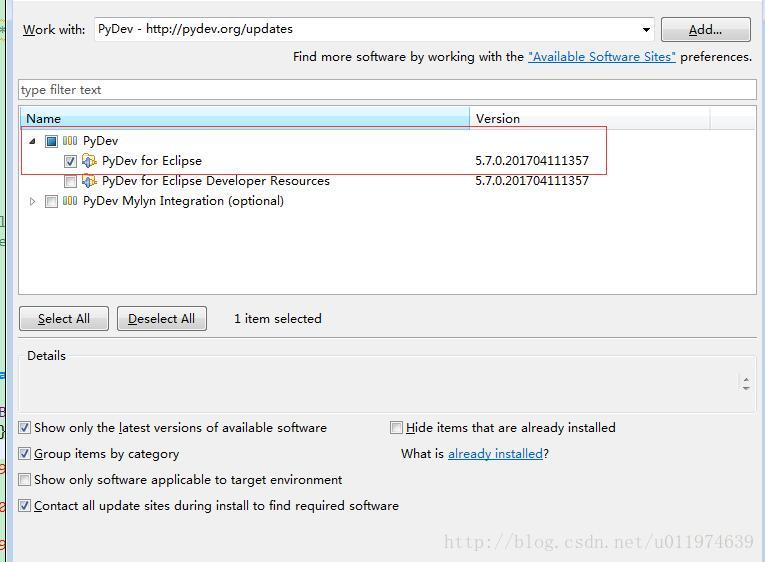Sort by the Name column header
The height and width of the screenshot is (562, 765).
[244, 119]
